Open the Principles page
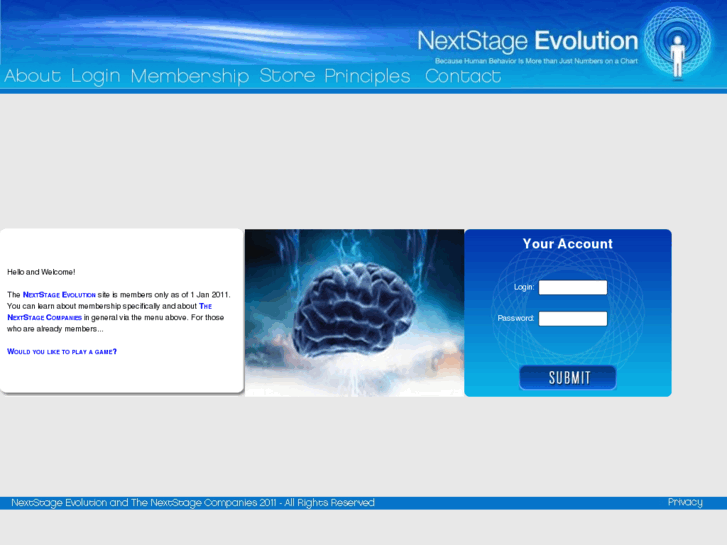Image resolution: width=727 pixels, height=545 pixels. pos(367,77)
